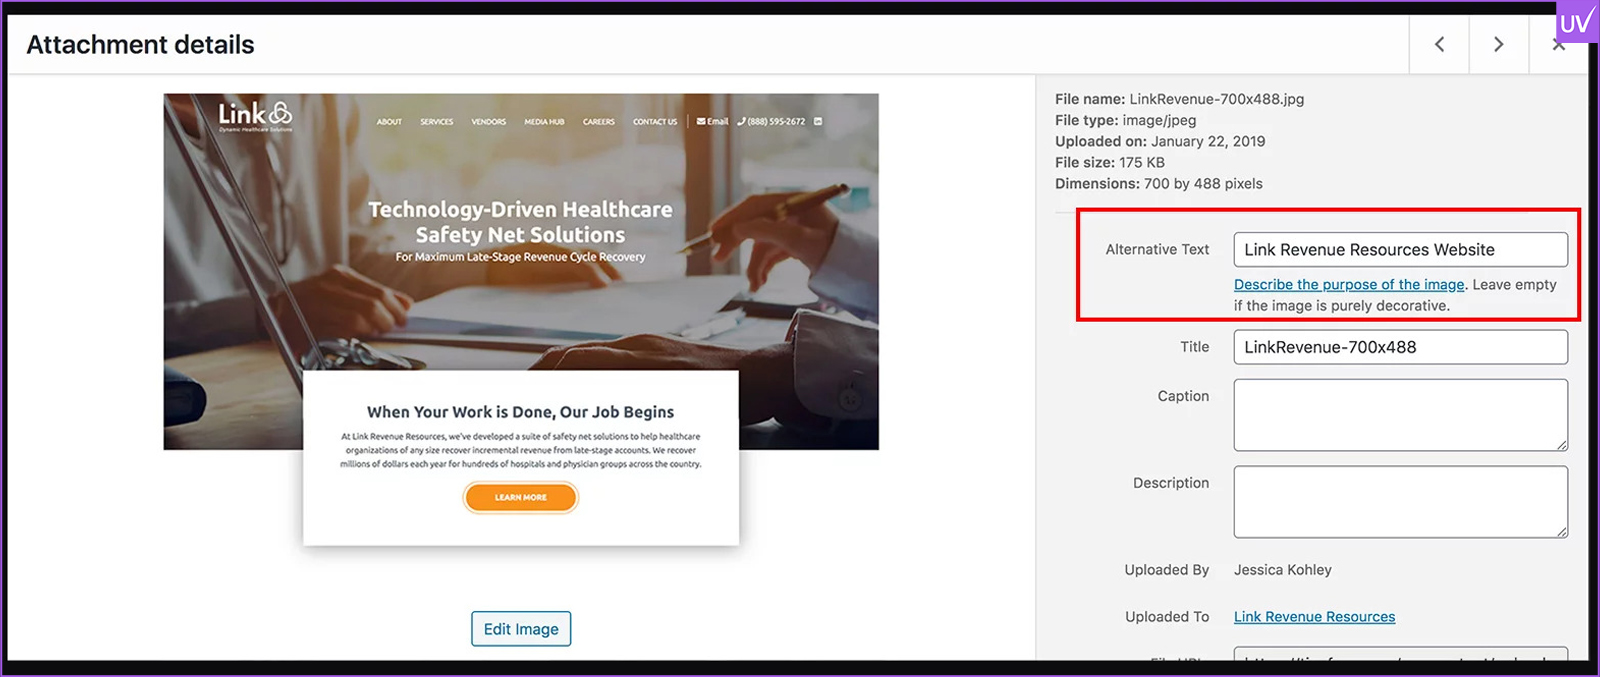Click the Edit Image button
Image resolution: width=1600 pixels, height=677 pixels.
tap(521, 629)
